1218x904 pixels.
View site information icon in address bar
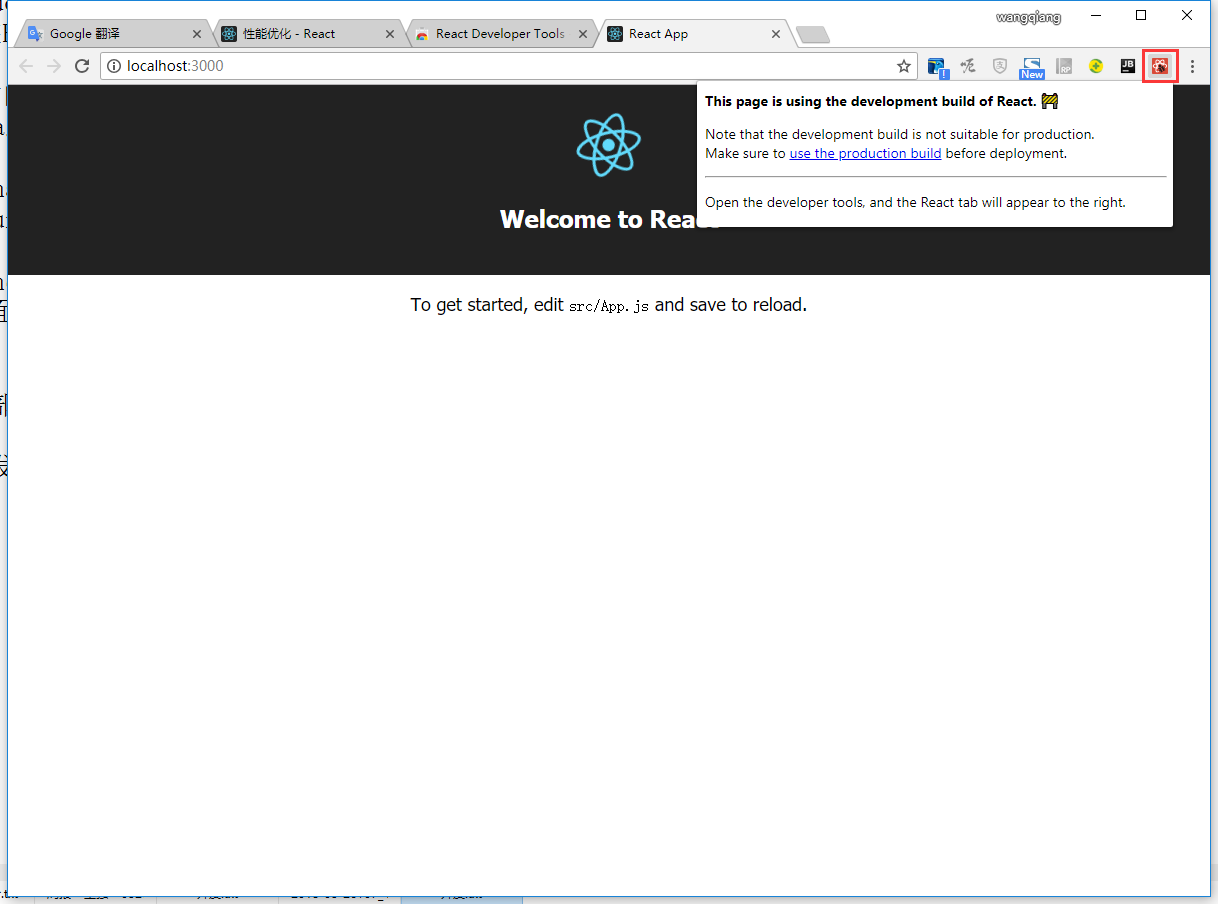coord(114,66)
